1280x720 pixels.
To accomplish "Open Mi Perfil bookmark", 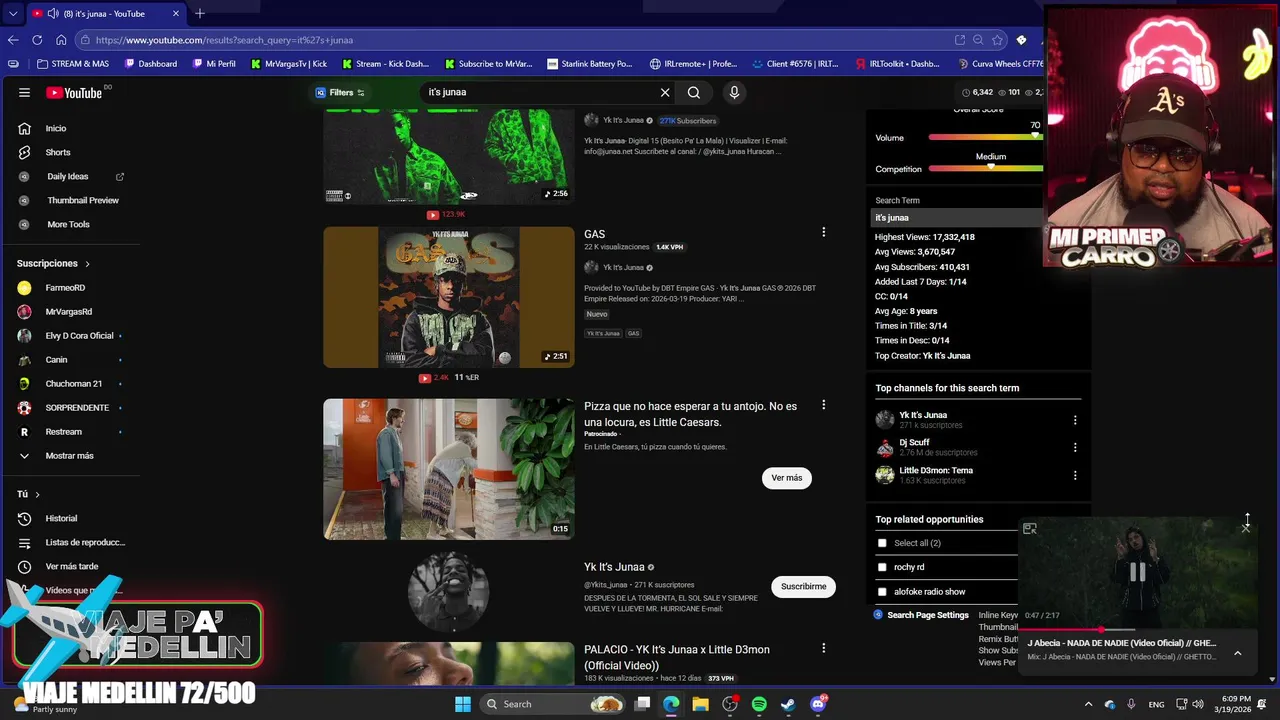I will pyautogui.click(x=214, y=64).
